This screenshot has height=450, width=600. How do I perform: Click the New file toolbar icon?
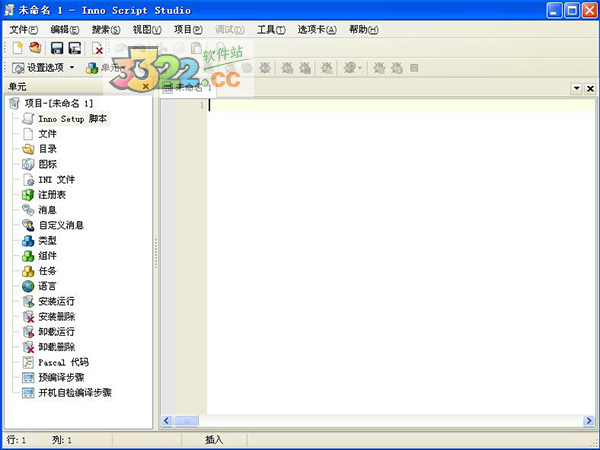[x=18, y=48]
